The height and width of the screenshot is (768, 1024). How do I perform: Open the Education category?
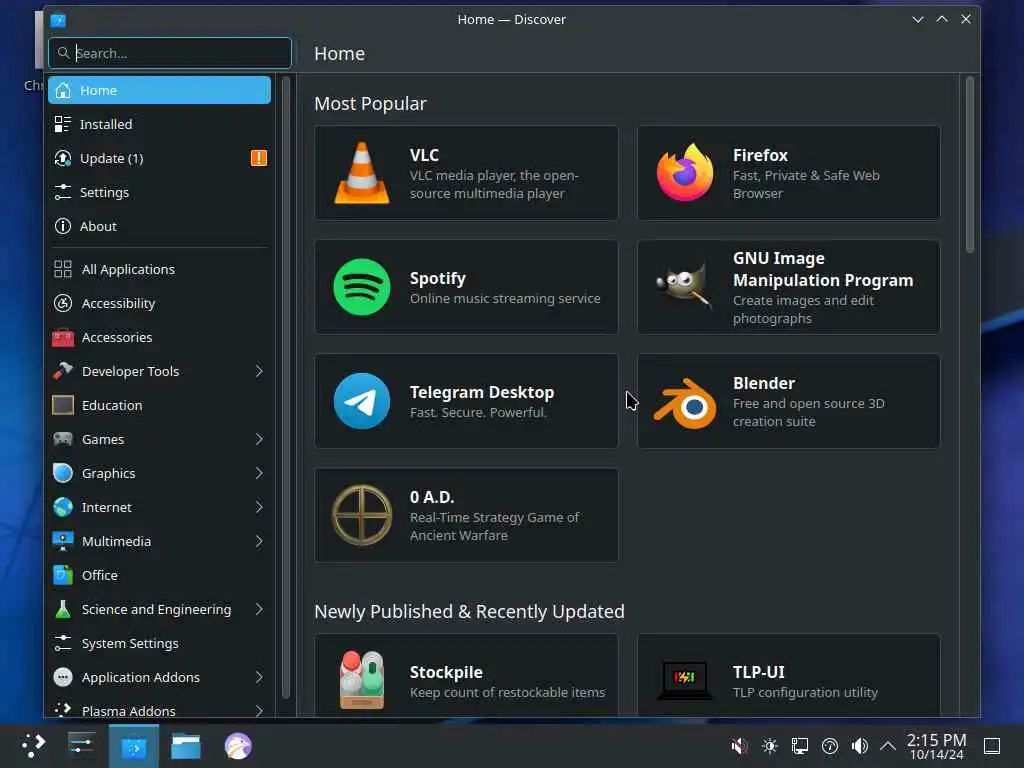point(159,405)
